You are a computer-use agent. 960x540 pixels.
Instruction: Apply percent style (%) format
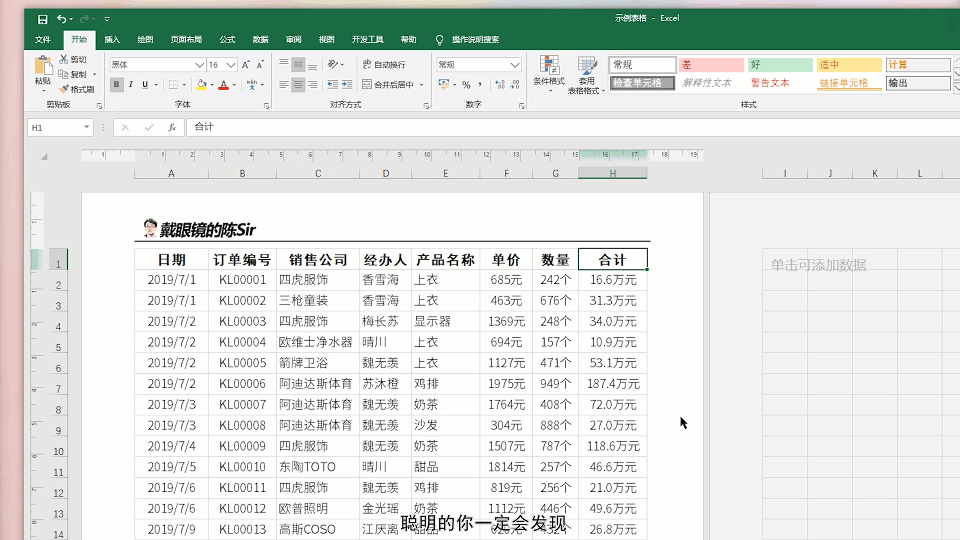pyautogui.click(x=467, y=84)
